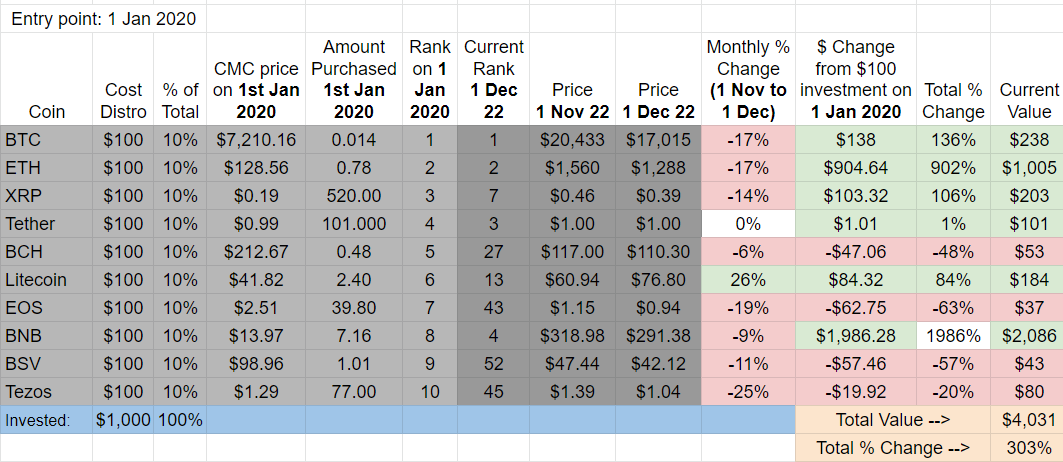Screen dimensions: 1063x462
Task: Click the BNB 1986% total change cell
Action: pyautogui.click(x=953, y=335)
